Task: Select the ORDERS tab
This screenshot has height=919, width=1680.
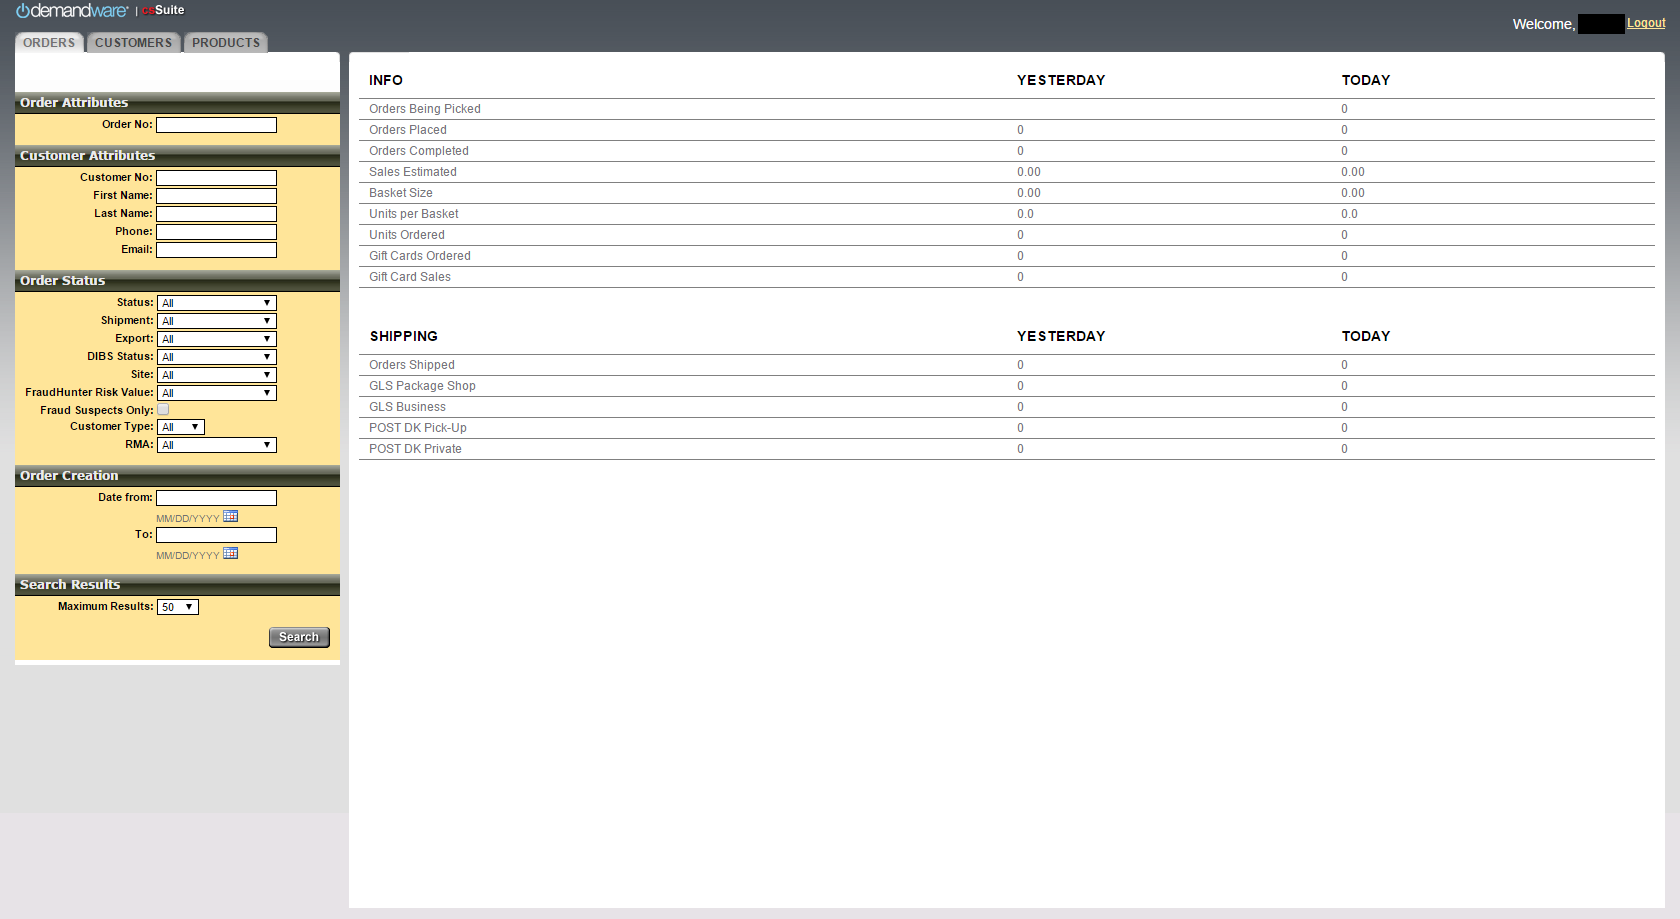Action: 48,42
